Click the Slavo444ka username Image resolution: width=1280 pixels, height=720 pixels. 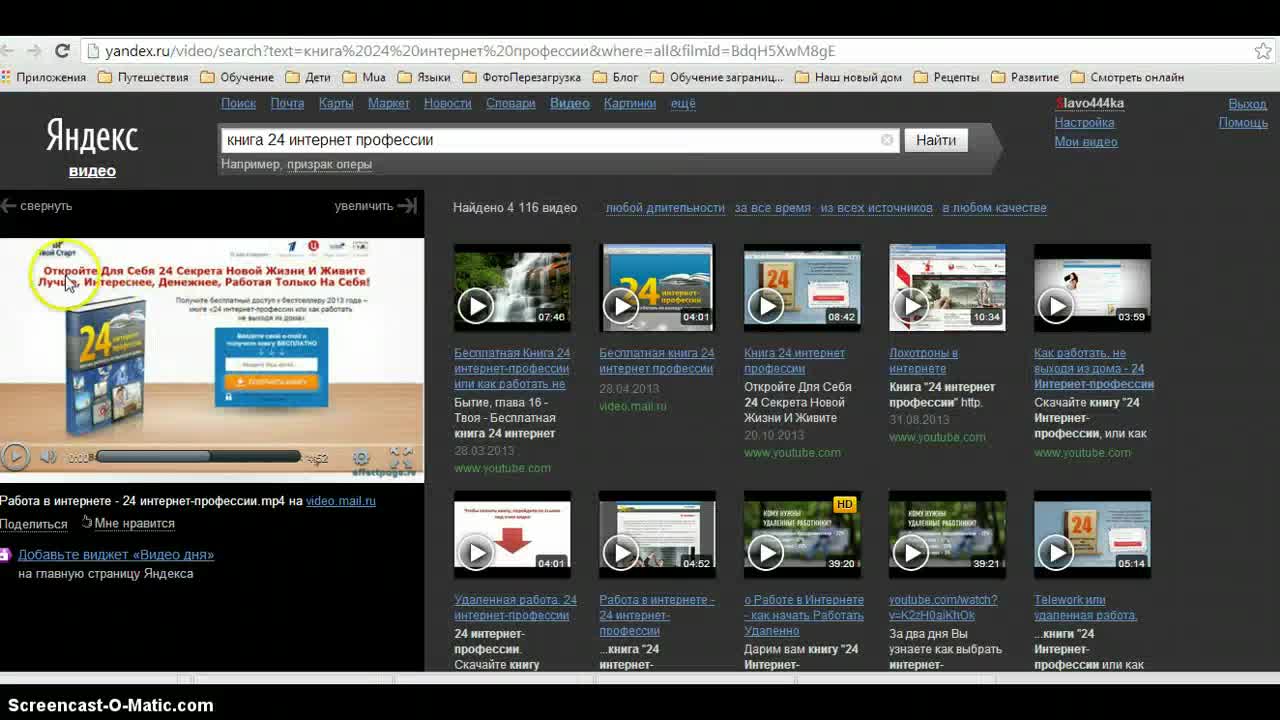click(1090, 104)
